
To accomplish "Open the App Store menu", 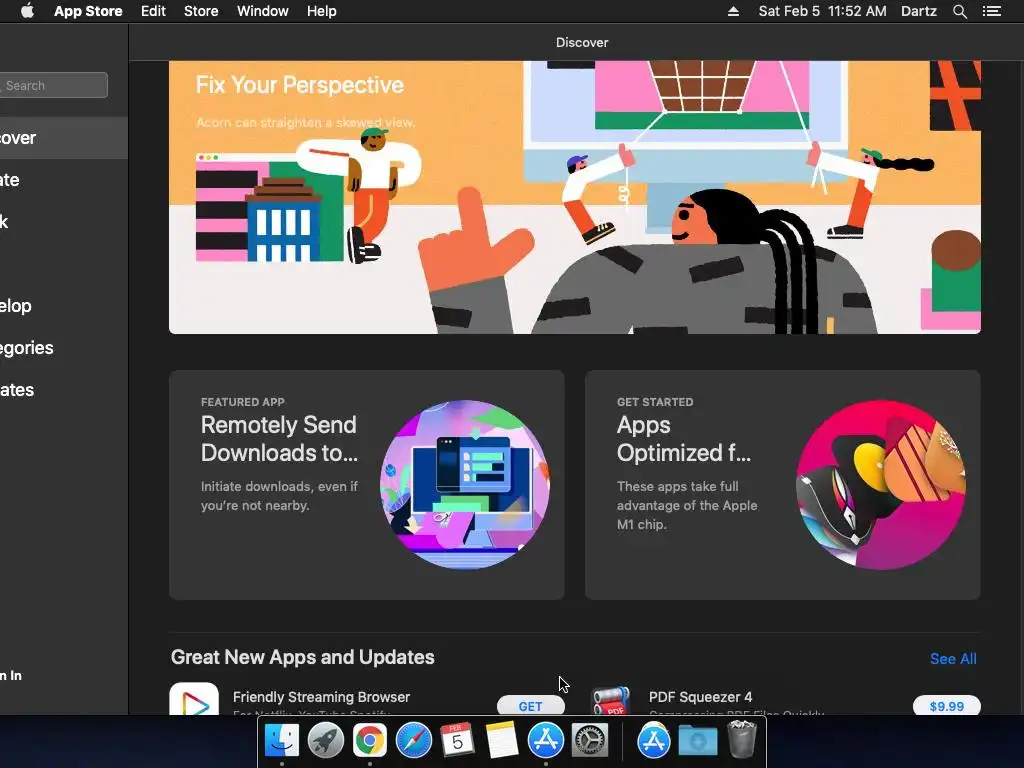I will (x=88, y=11).
